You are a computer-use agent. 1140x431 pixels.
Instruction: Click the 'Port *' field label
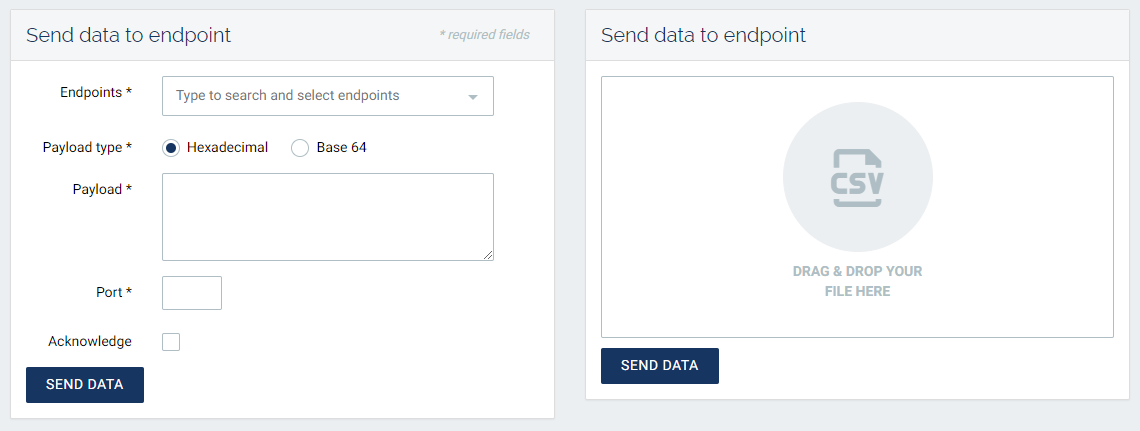pos(113,292)
